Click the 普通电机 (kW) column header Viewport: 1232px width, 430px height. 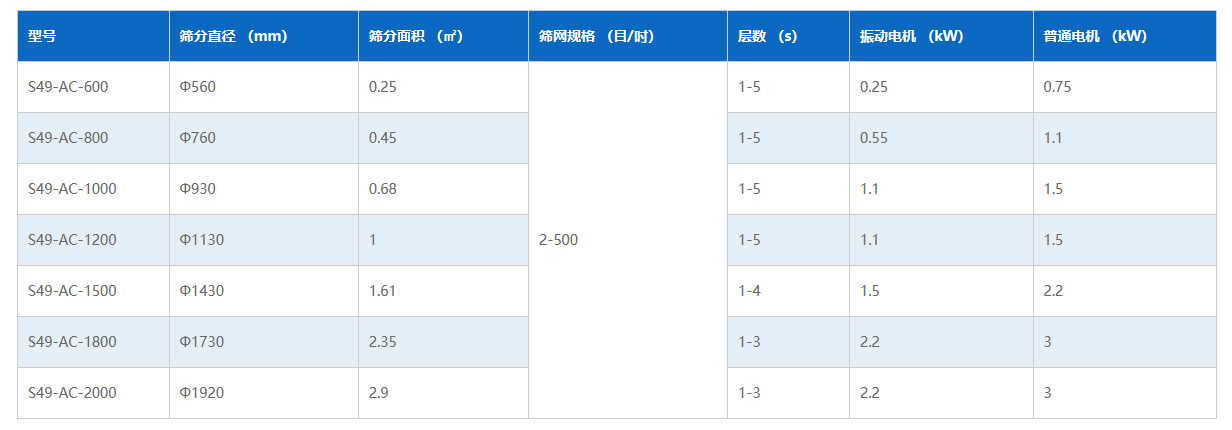point(1094,36)
